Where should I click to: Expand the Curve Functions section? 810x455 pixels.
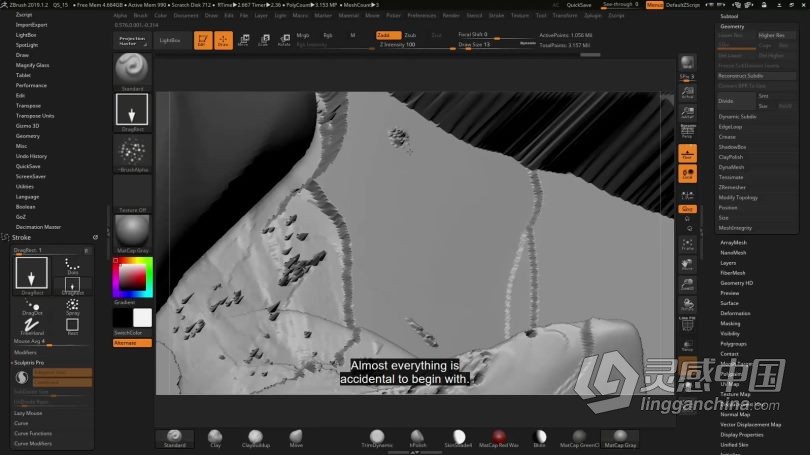tap(33, 433)
